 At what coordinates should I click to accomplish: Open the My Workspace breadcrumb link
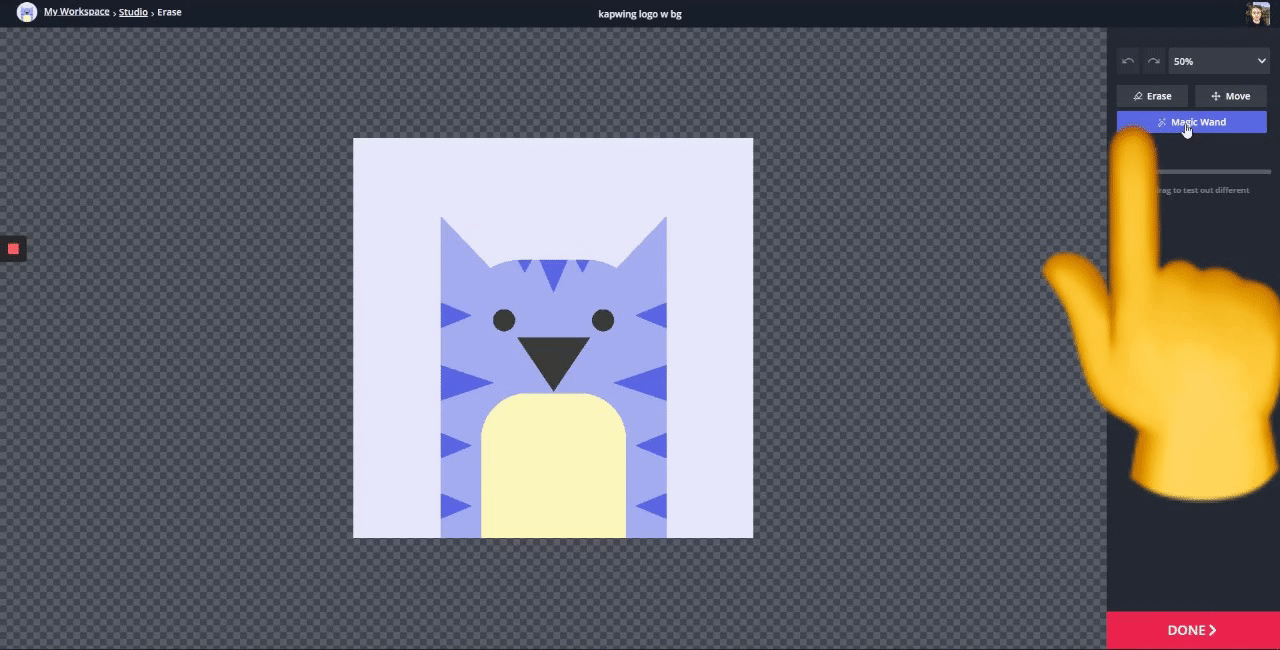(76, 12)
